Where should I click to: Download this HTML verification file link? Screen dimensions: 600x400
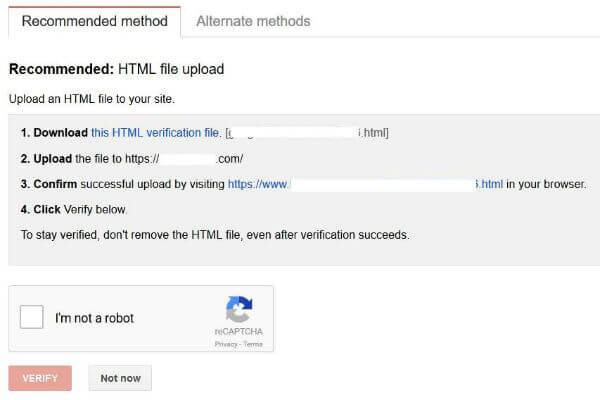156,132
